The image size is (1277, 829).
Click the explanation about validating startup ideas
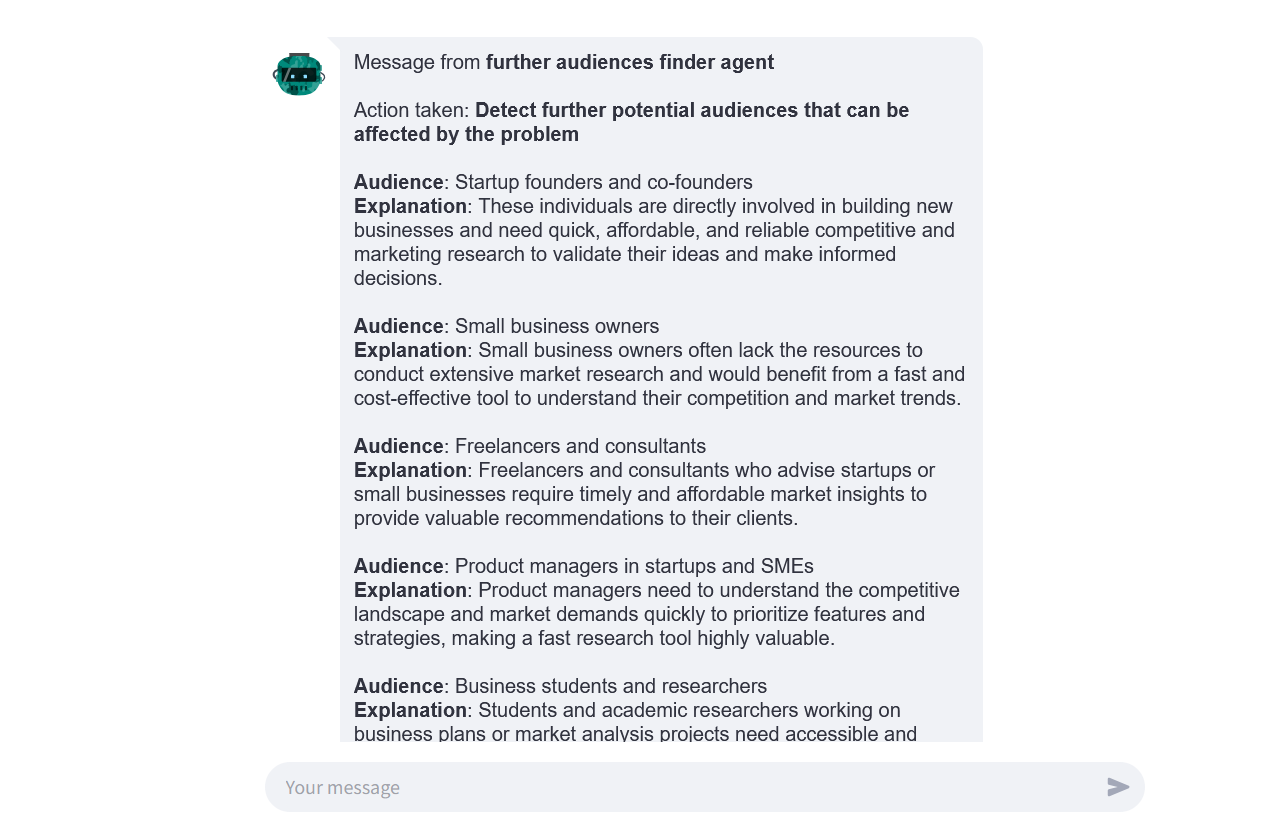click(x=654, y=242)
